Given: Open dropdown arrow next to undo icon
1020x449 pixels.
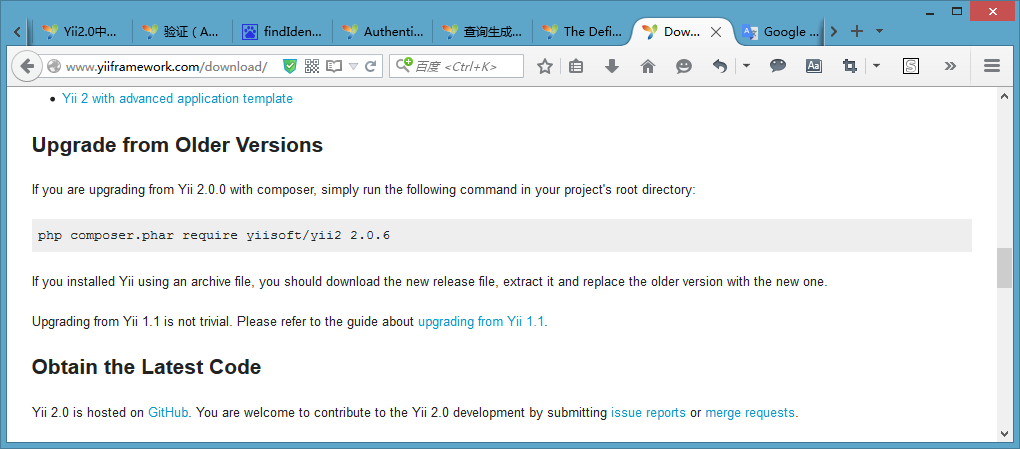Looking at the screenshot, I should (746, 66).
